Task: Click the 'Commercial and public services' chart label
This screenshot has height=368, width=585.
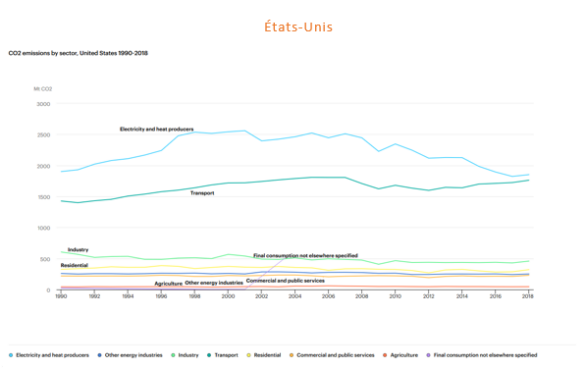Action: tap(285, 281)
